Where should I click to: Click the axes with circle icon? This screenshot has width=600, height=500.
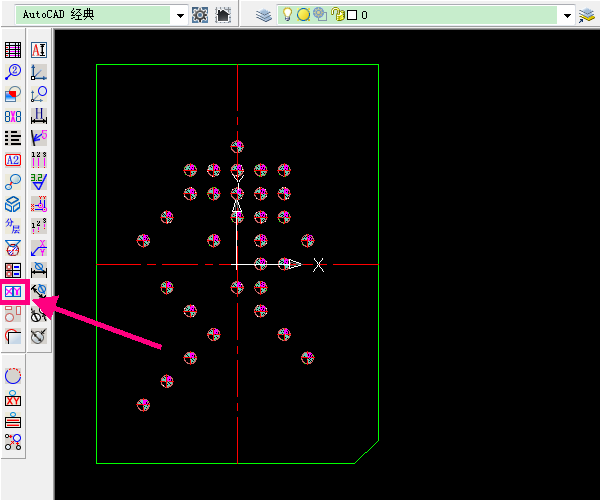pos(39,94)
